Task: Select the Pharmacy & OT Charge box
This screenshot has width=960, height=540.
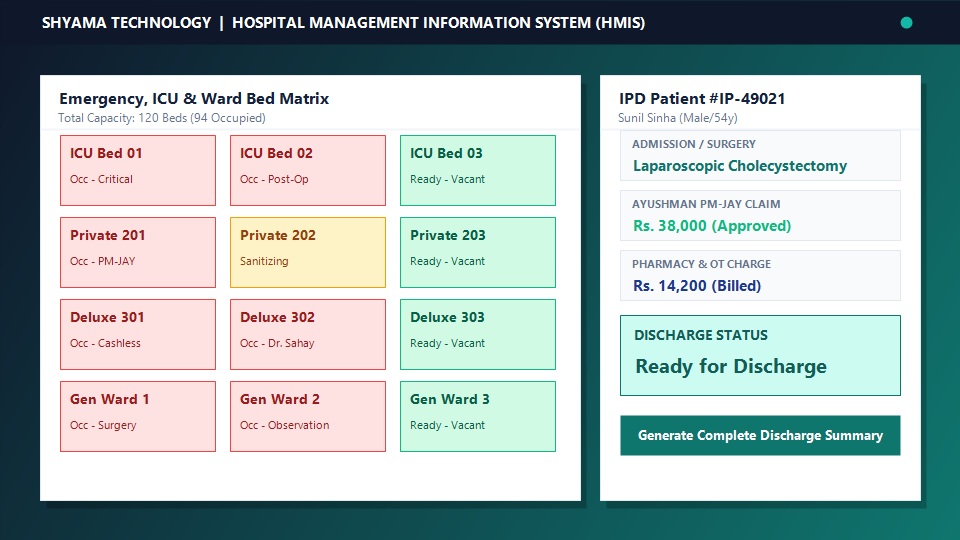Action: (x=760, y=276)
